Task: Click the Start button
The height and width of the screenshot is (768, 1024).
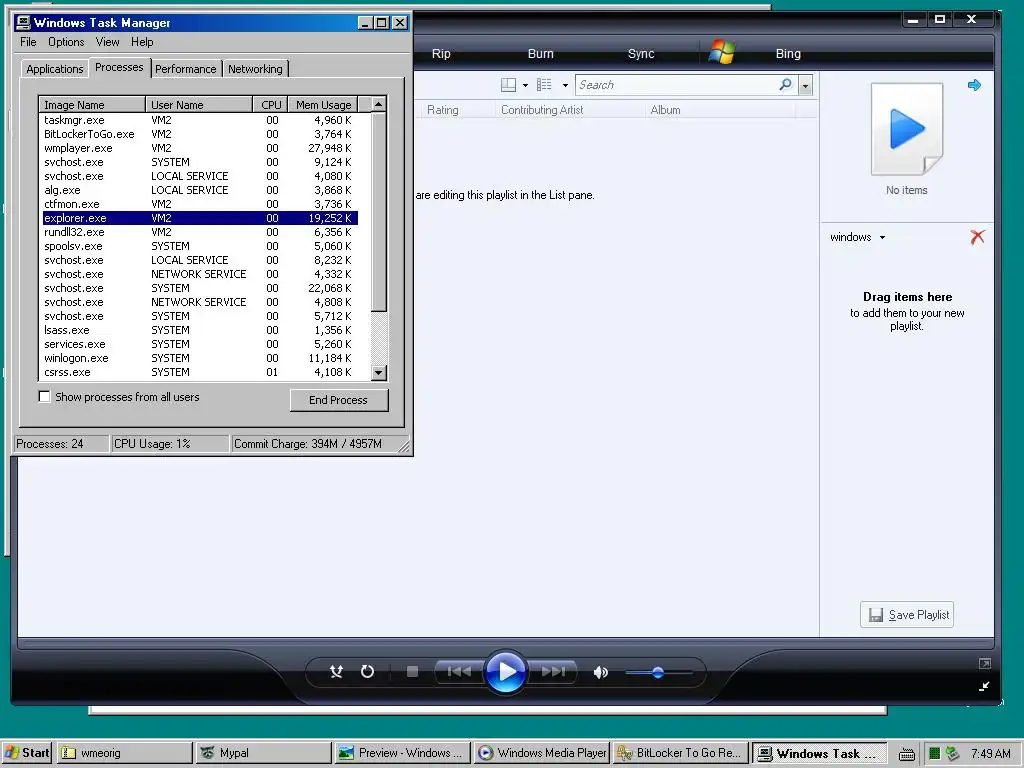Action: [x=26, y=753]
